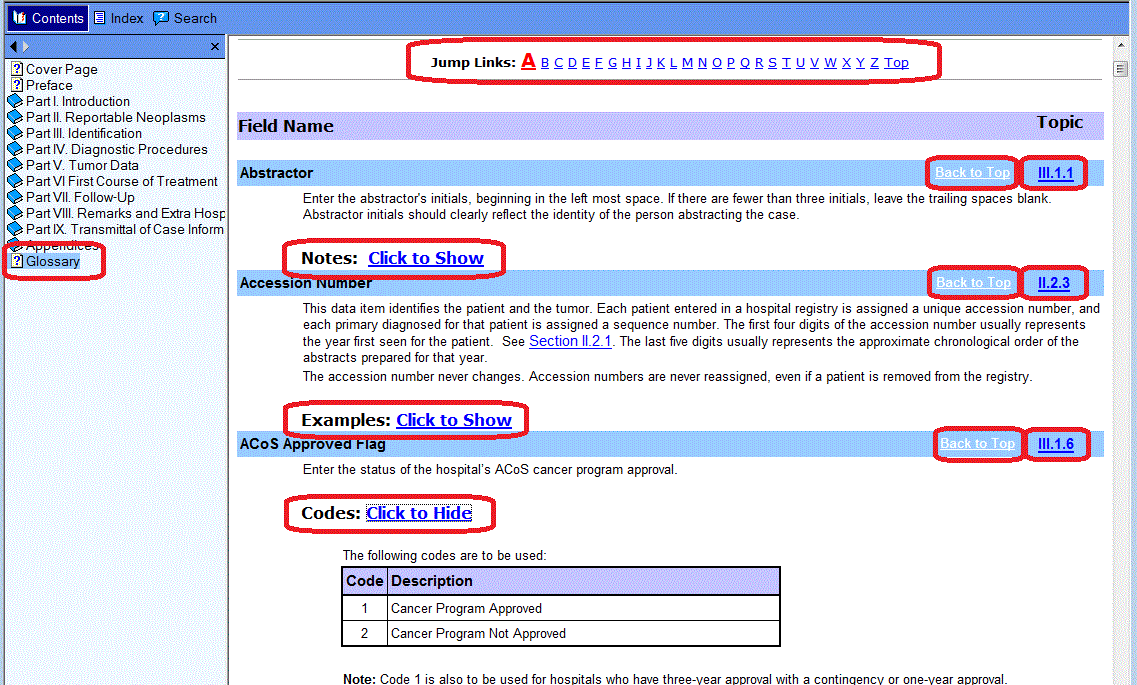Click the Search speech-bubble icon
The image size is (1137, 685).
pos(160,17)
